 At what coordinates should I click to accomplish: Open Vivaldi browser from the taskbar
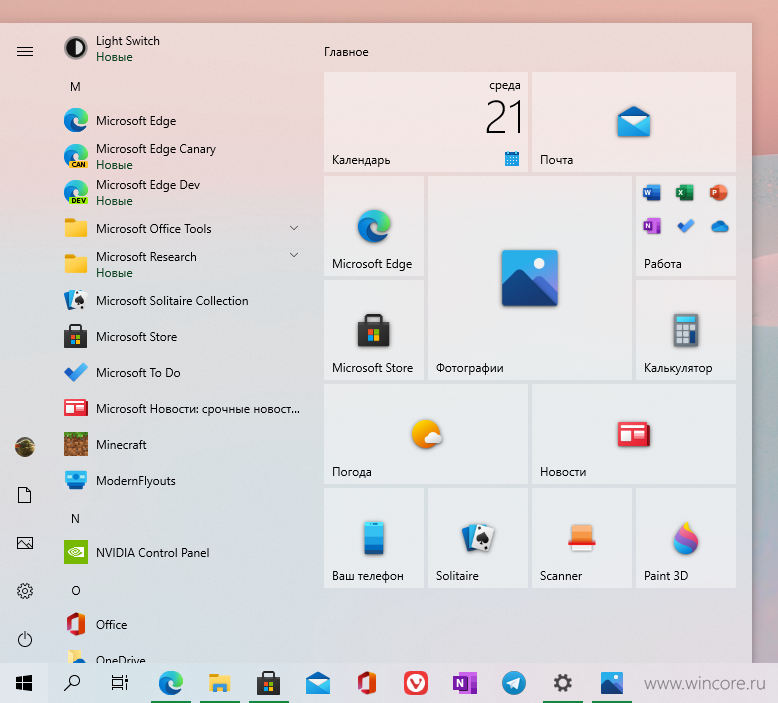coord(416,683)
